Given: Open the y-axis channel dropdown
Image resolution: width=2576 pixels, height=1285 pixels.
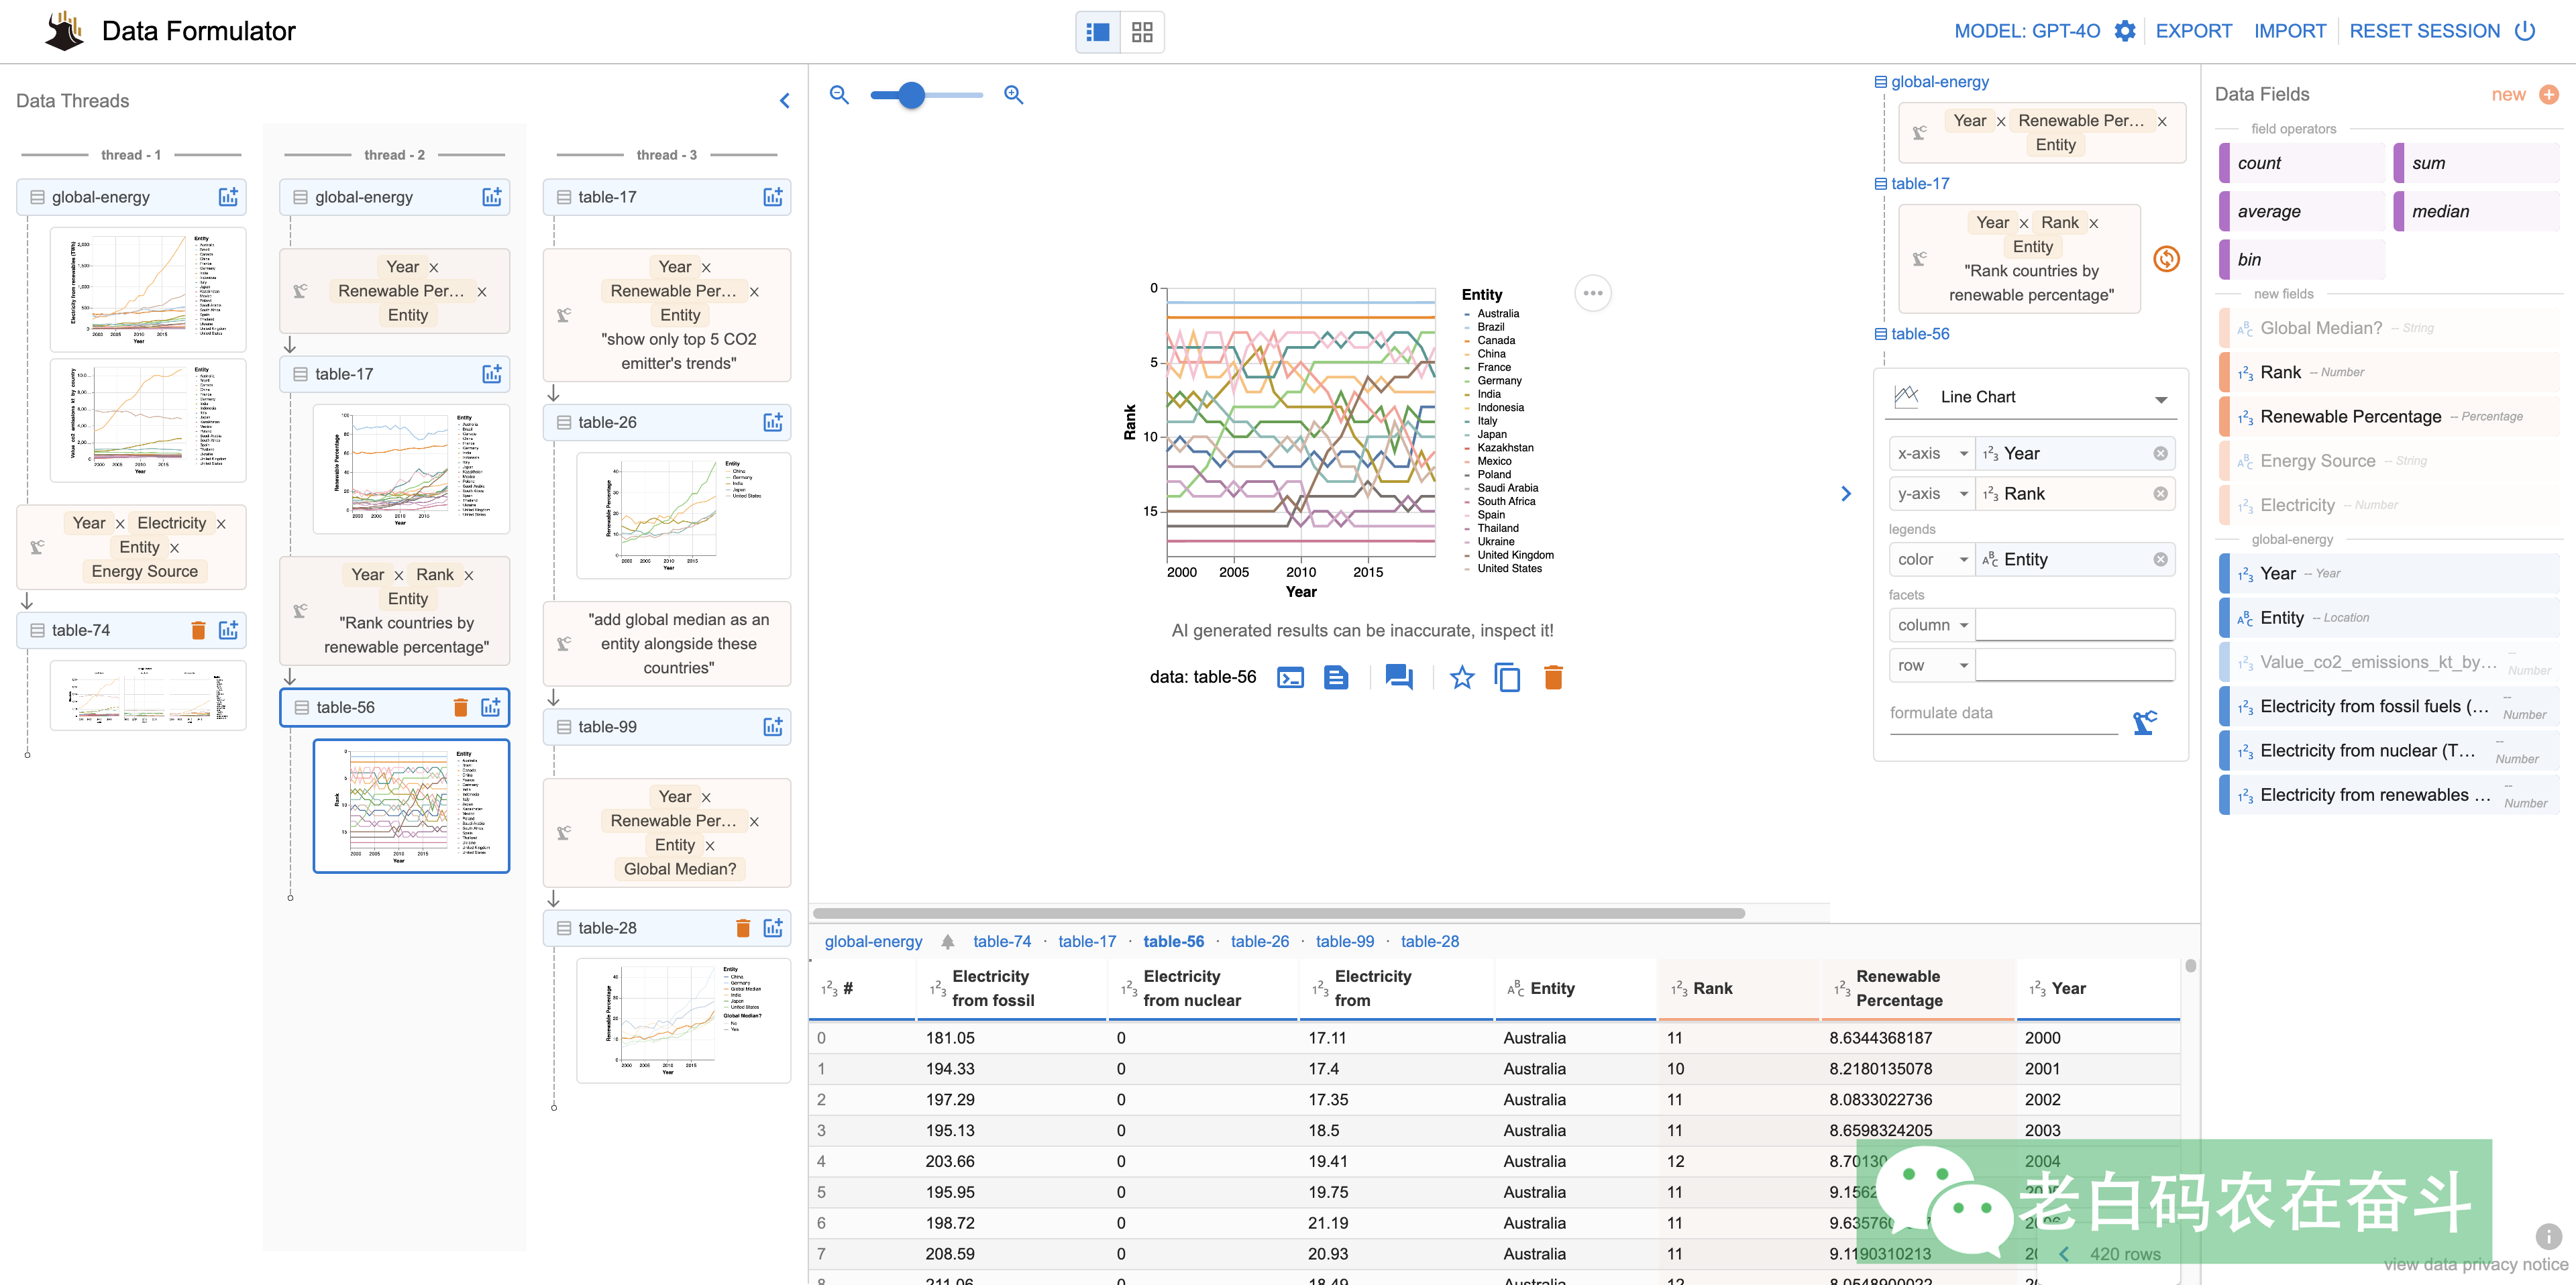Looking at the screenshot, I should click(x=1931, y=494).
